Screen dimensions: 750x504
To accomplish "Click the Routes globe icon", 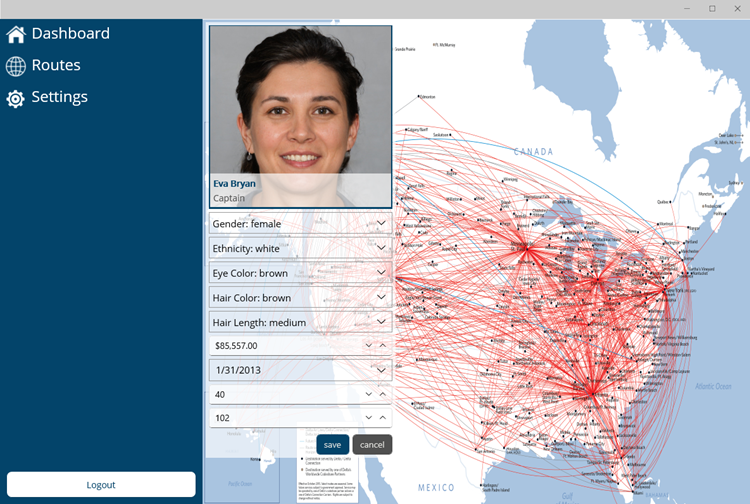I will click(16, 66).
